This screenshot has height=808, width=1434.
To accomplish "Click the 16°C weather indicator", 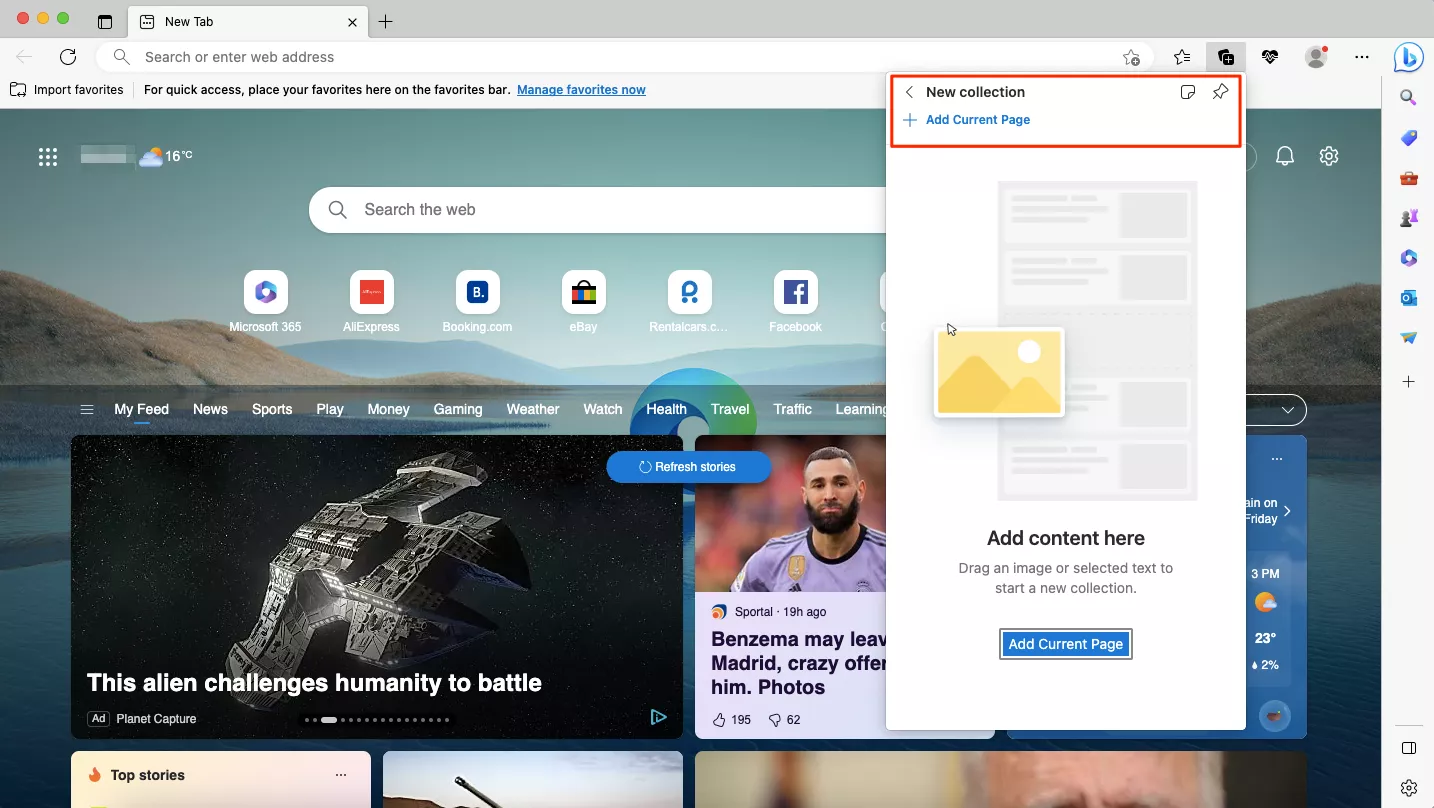I will [166, 156].
